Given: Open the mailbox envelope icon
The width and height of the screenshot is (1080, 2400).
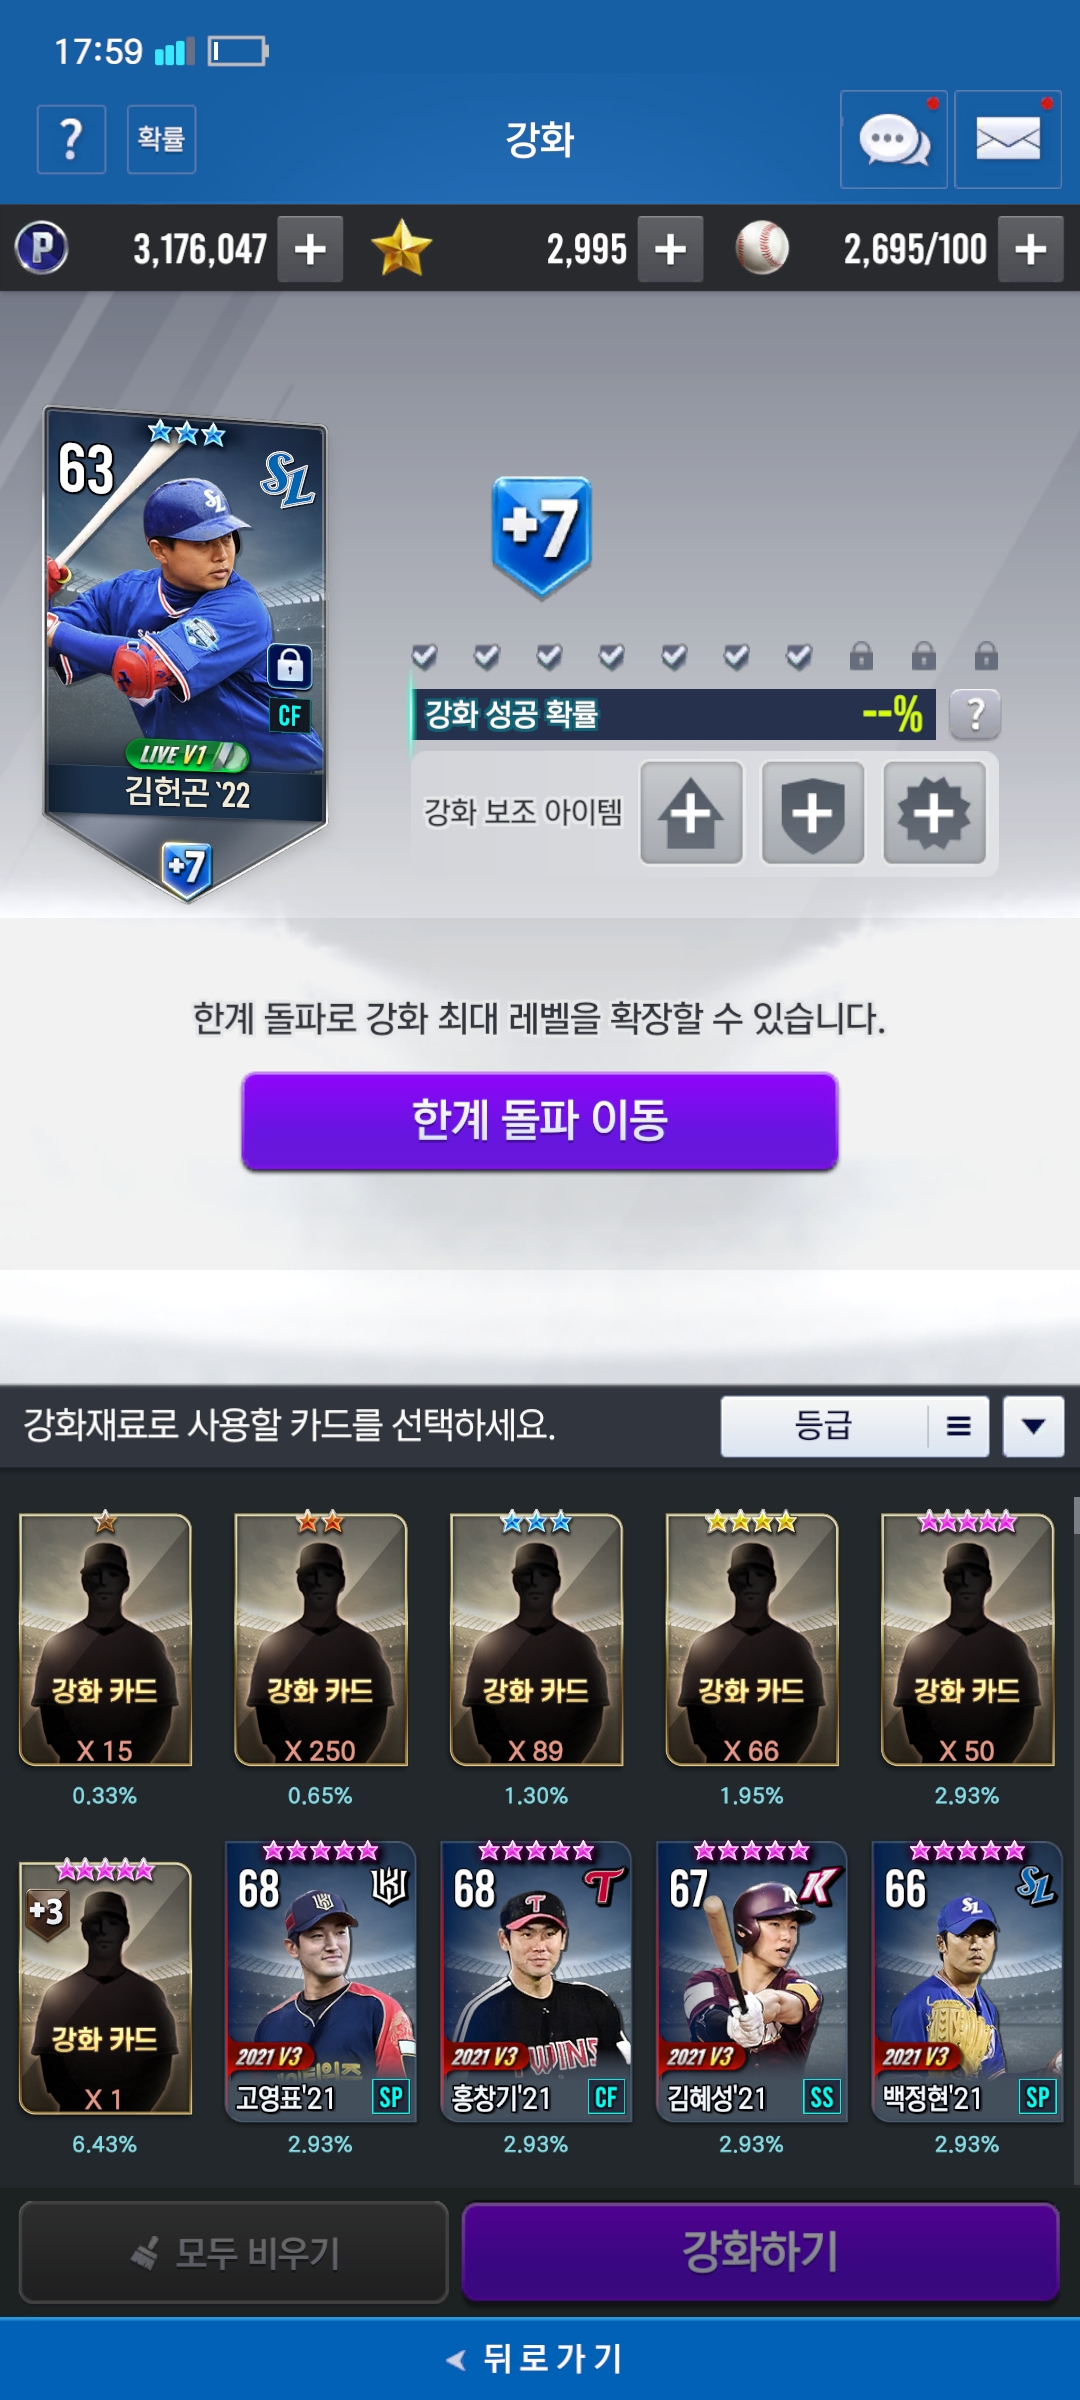Looking at the screenshot, I should pos(1007,139).
